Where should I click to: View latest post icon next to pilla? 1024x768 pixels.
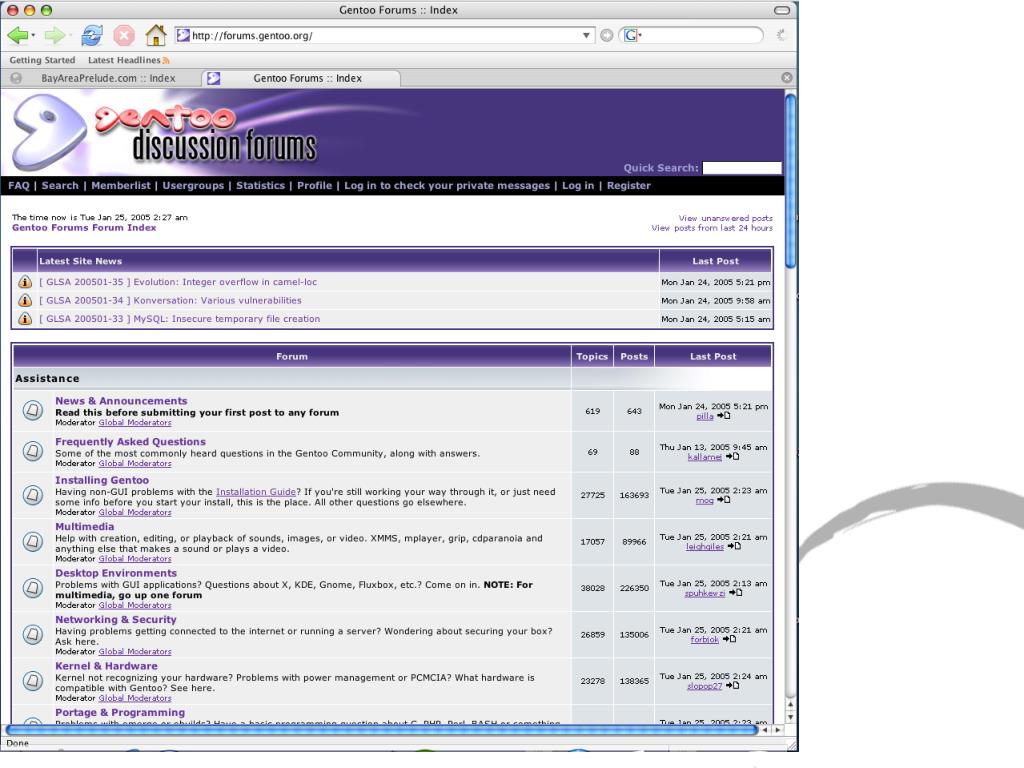[x=724, y=416]
